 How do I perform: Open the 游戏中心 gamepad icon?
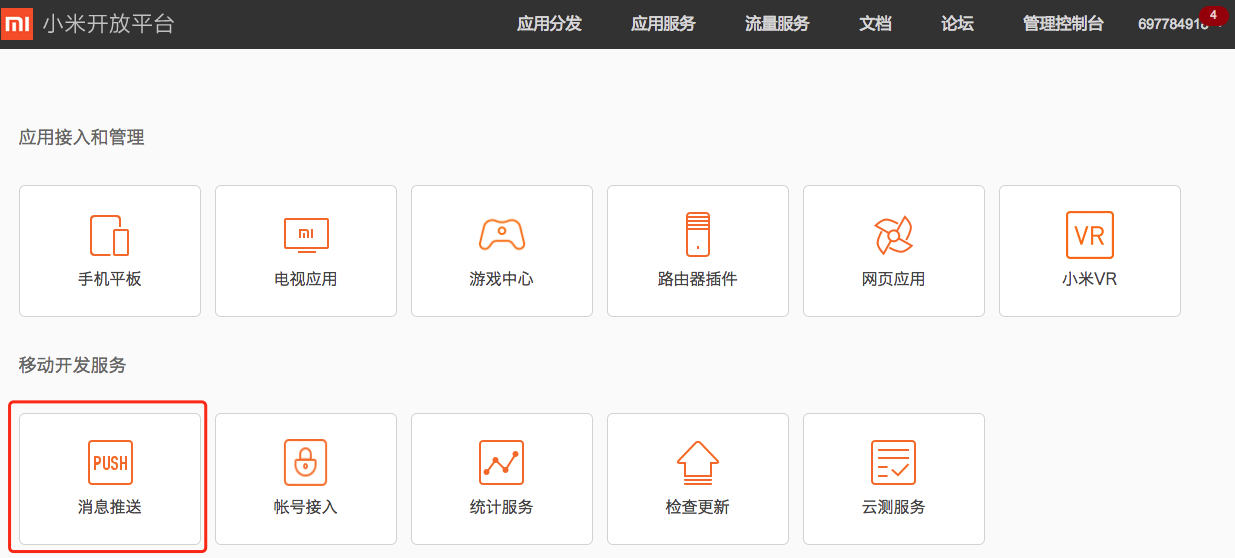[x=502, y=234]
